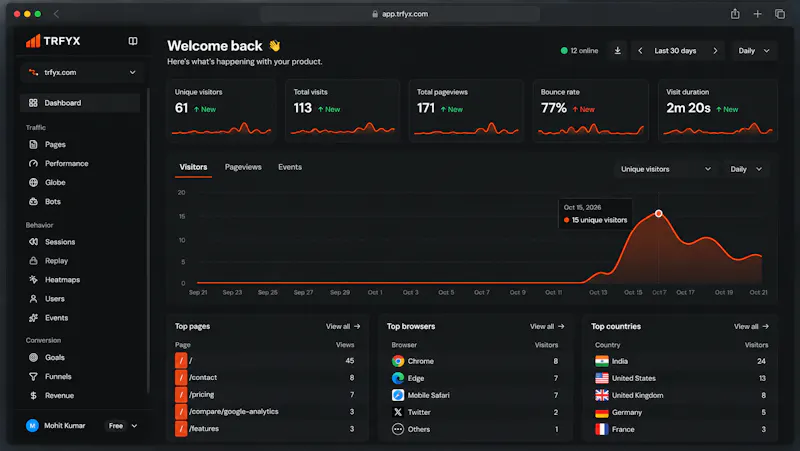
Task: Click the Twitter X icon
Action: coord(398,412)
